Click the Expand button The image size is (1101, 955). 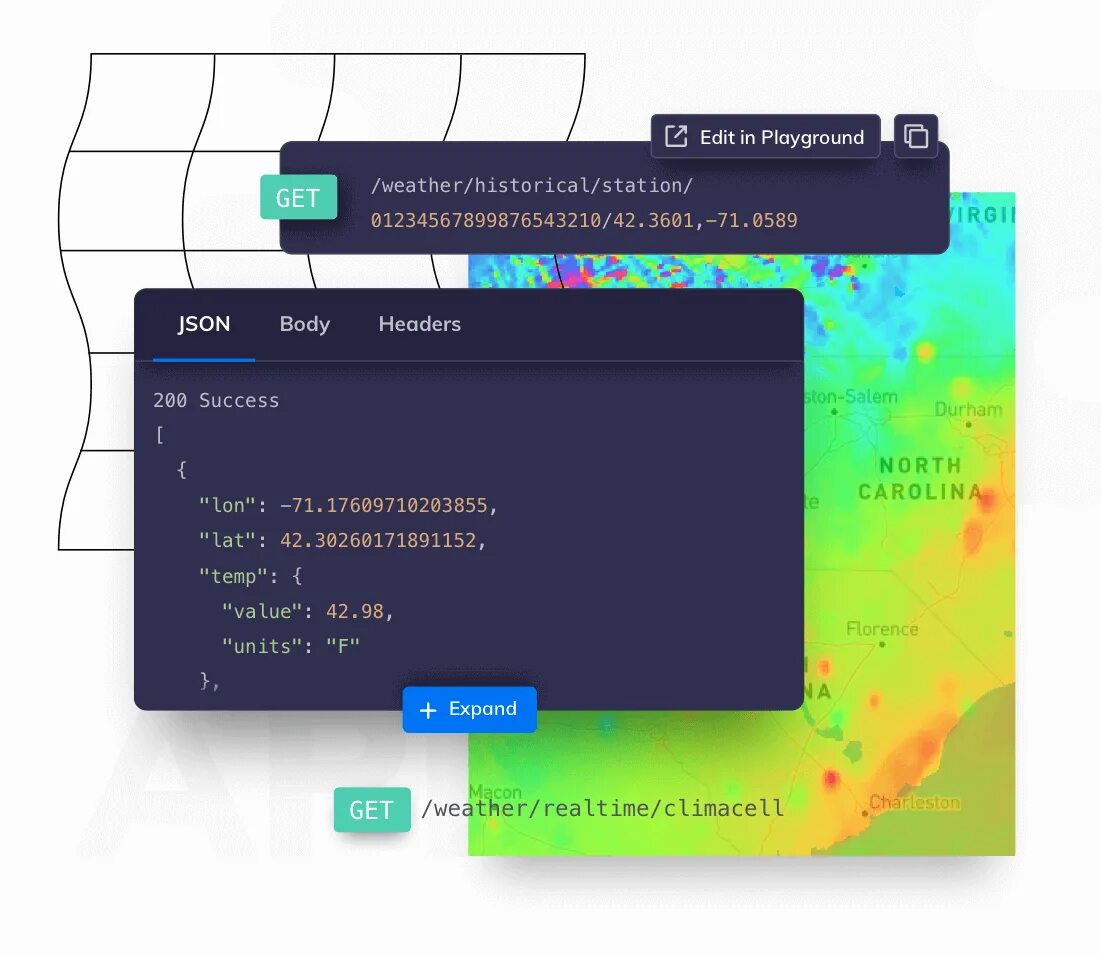470,709
